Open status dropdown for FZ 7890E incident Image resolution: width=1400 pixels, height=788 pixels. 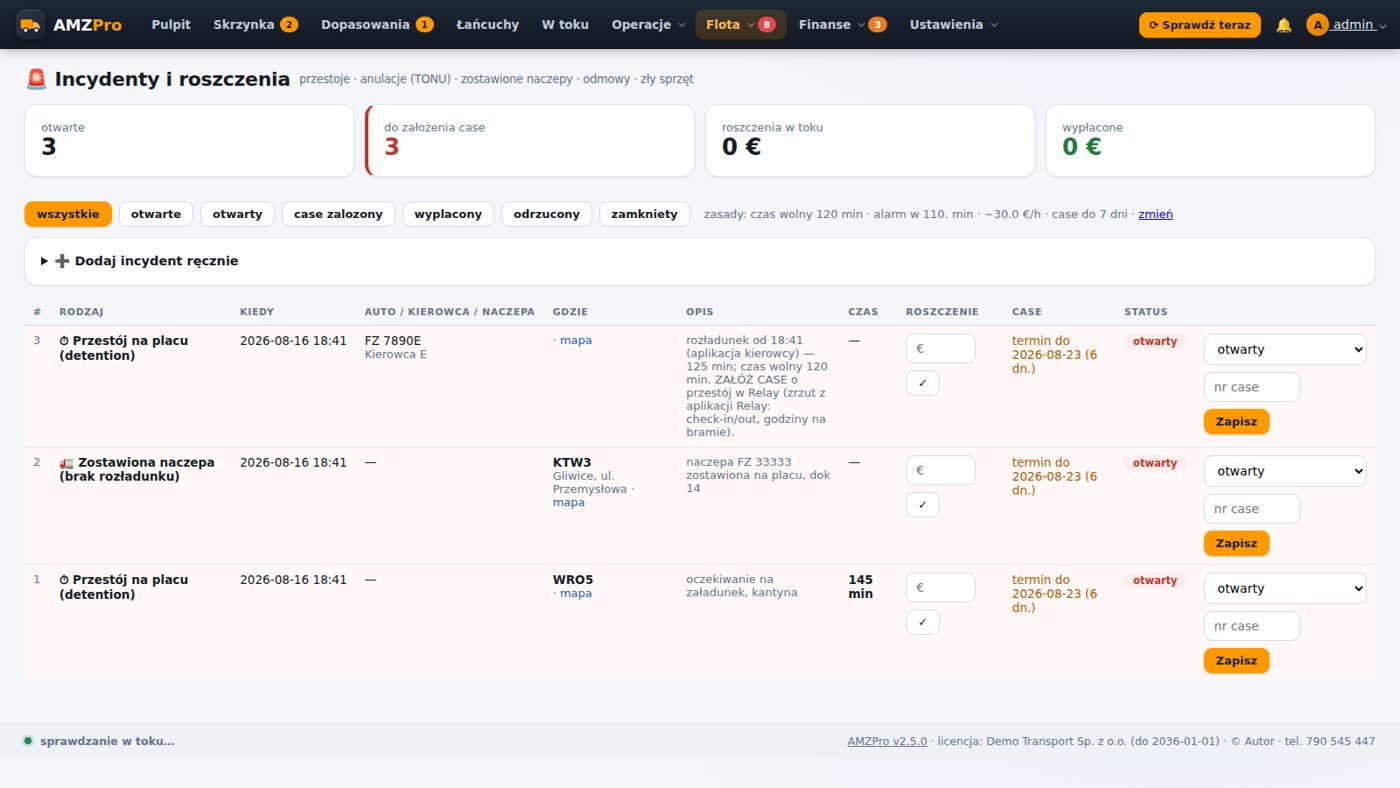(x=1285, y=349)
